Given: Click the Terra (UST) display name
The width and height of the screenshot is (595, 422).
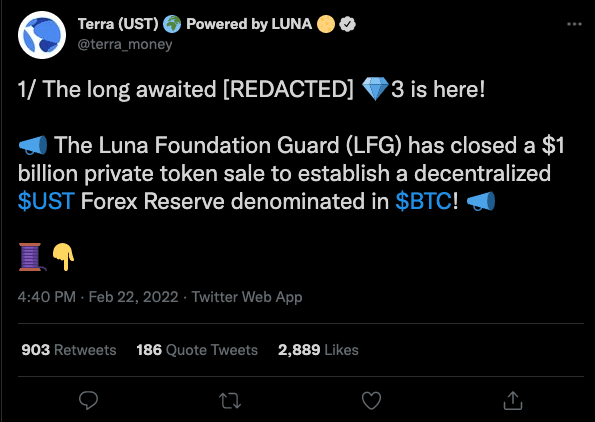Looking at the screenshot, I should 118,24.
